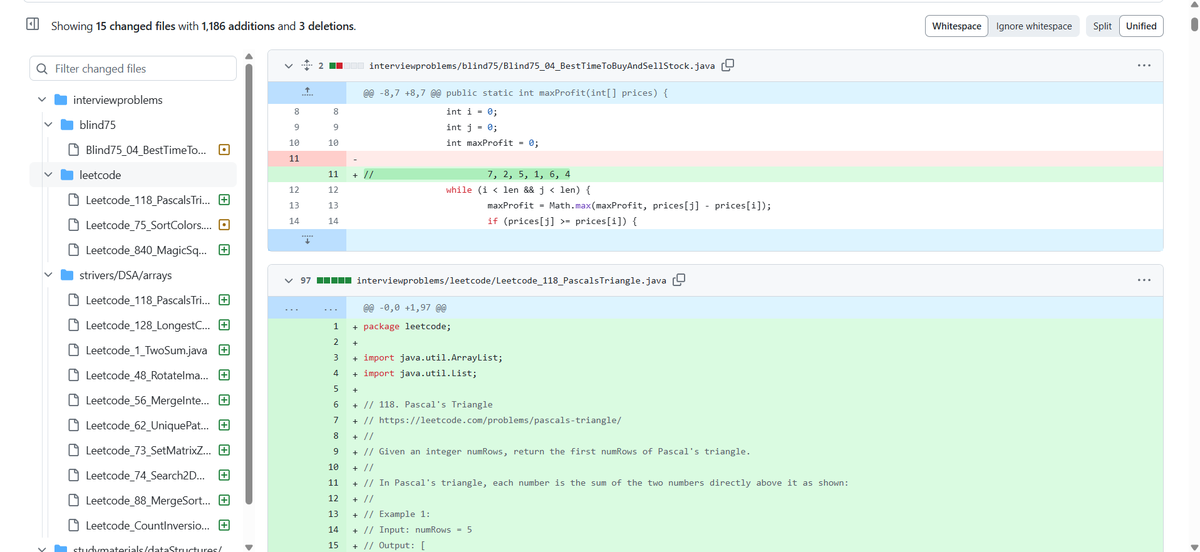
Task: Switch diff view to Unified
Action: (1141, 26)
